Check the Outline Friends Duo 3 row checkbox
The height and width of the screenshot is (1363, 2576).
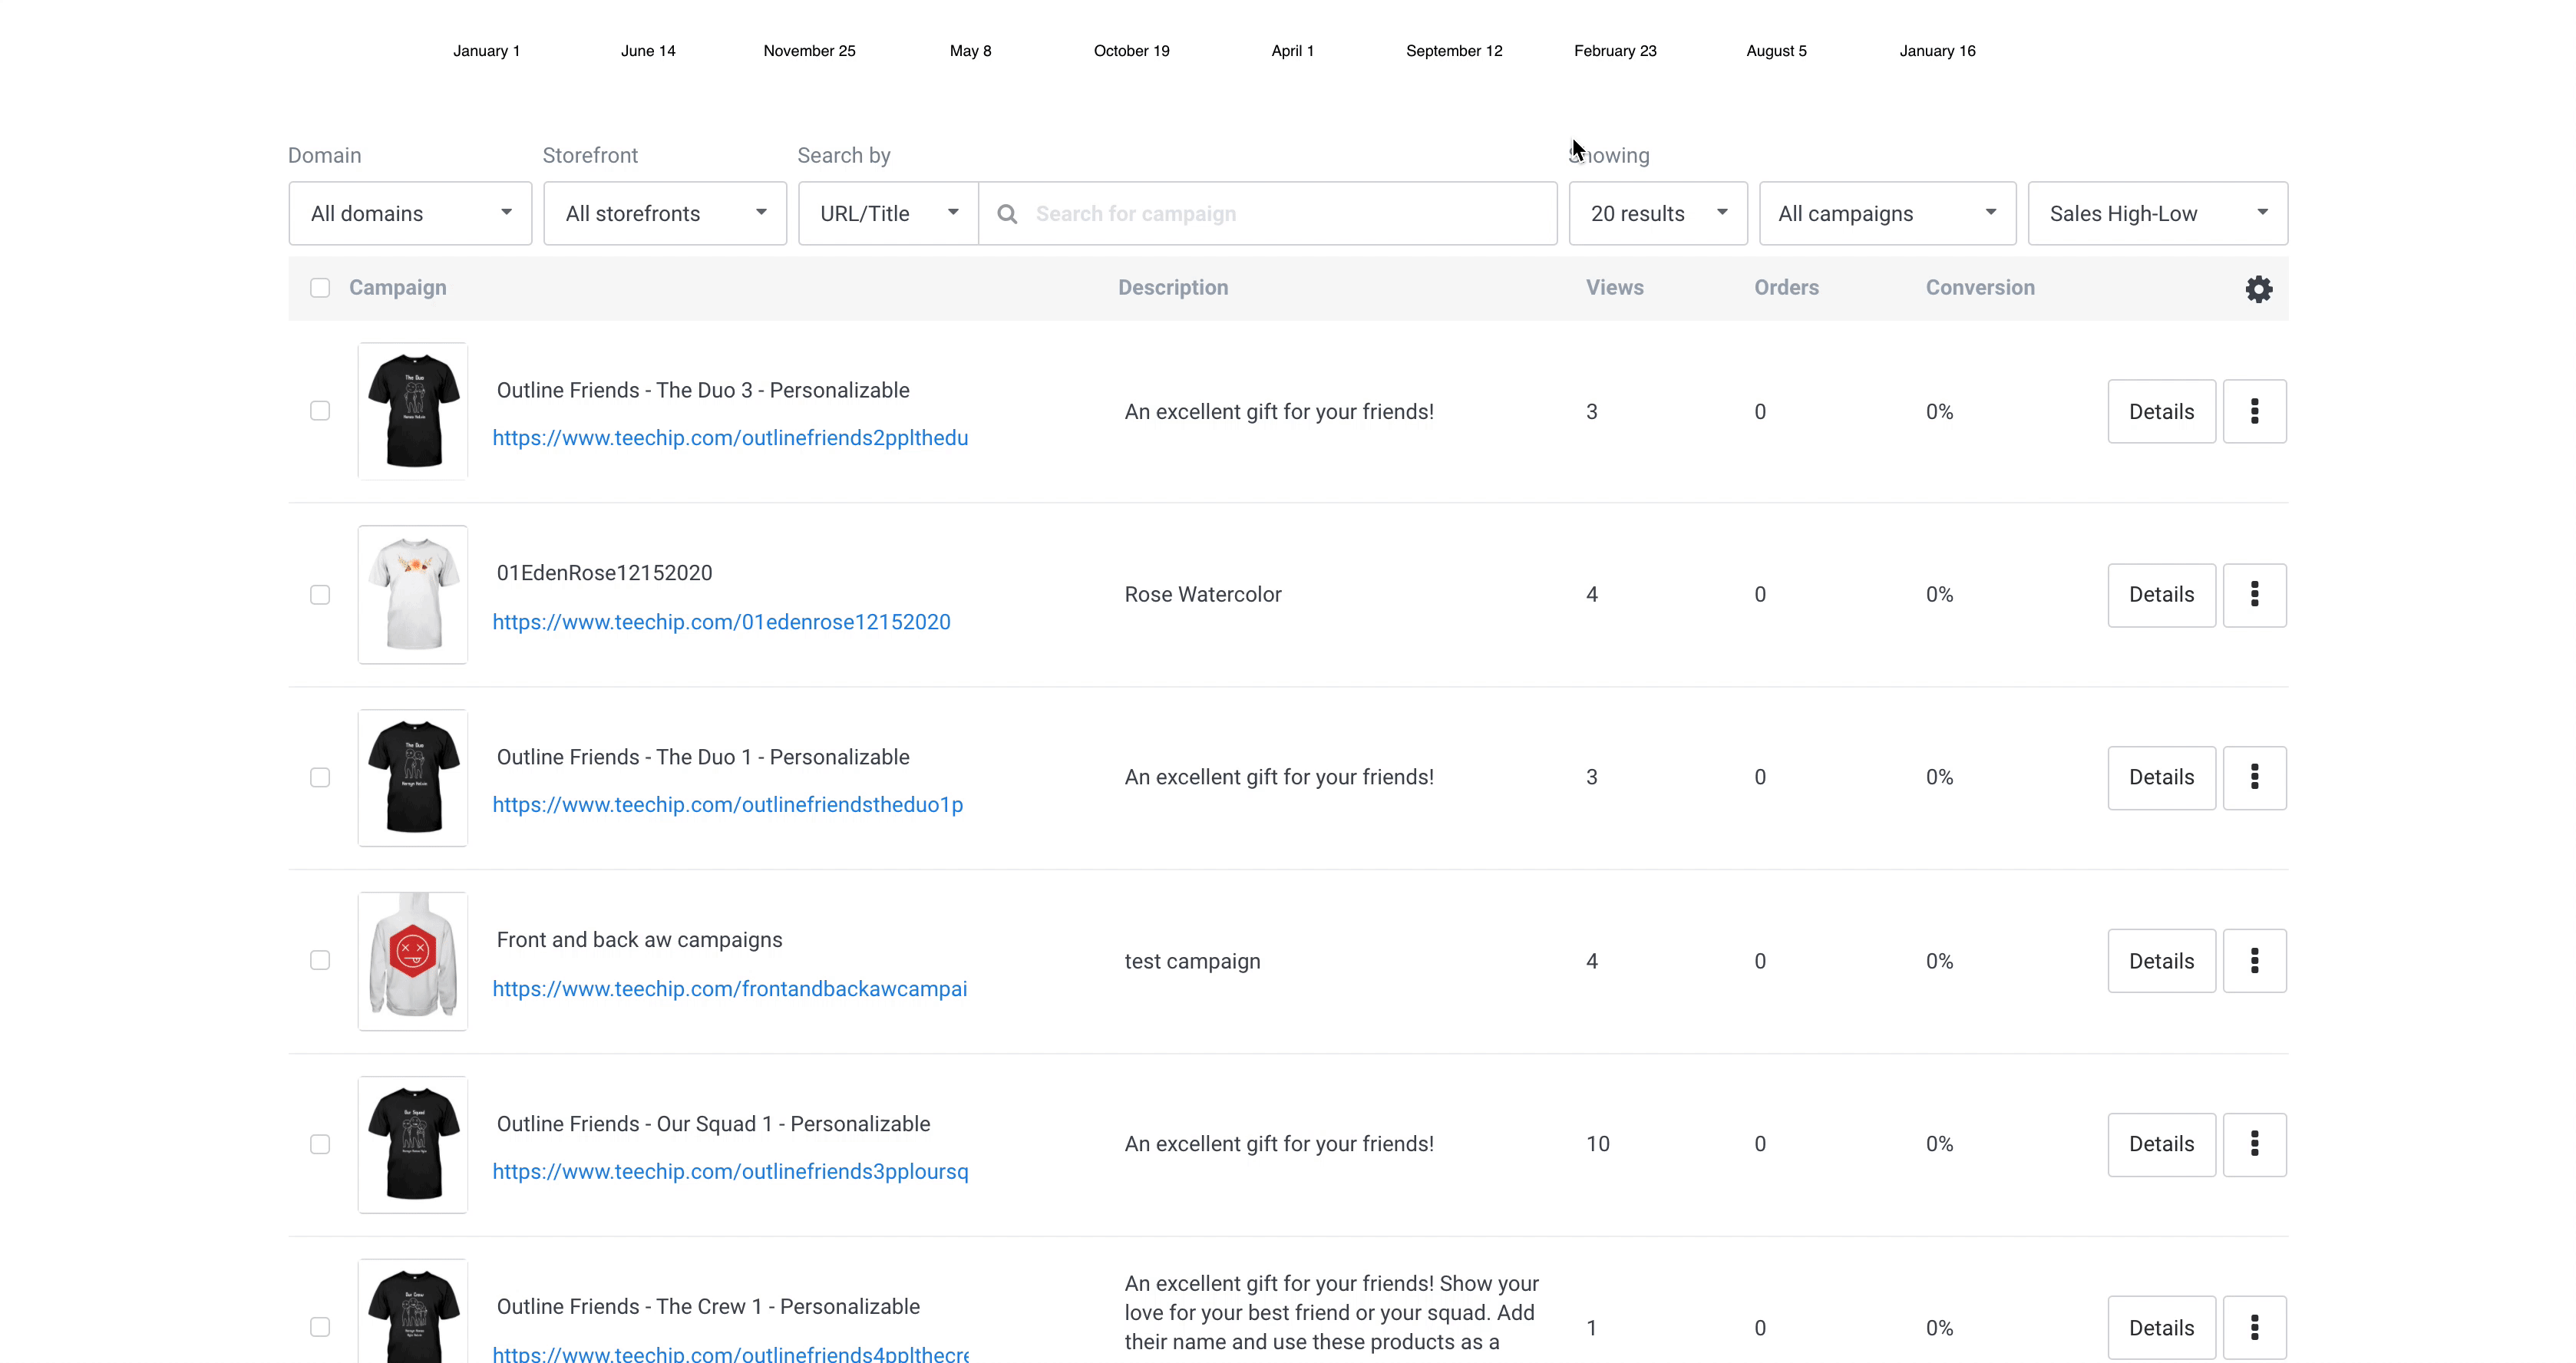pyautogui.click(x=320, y=411)
